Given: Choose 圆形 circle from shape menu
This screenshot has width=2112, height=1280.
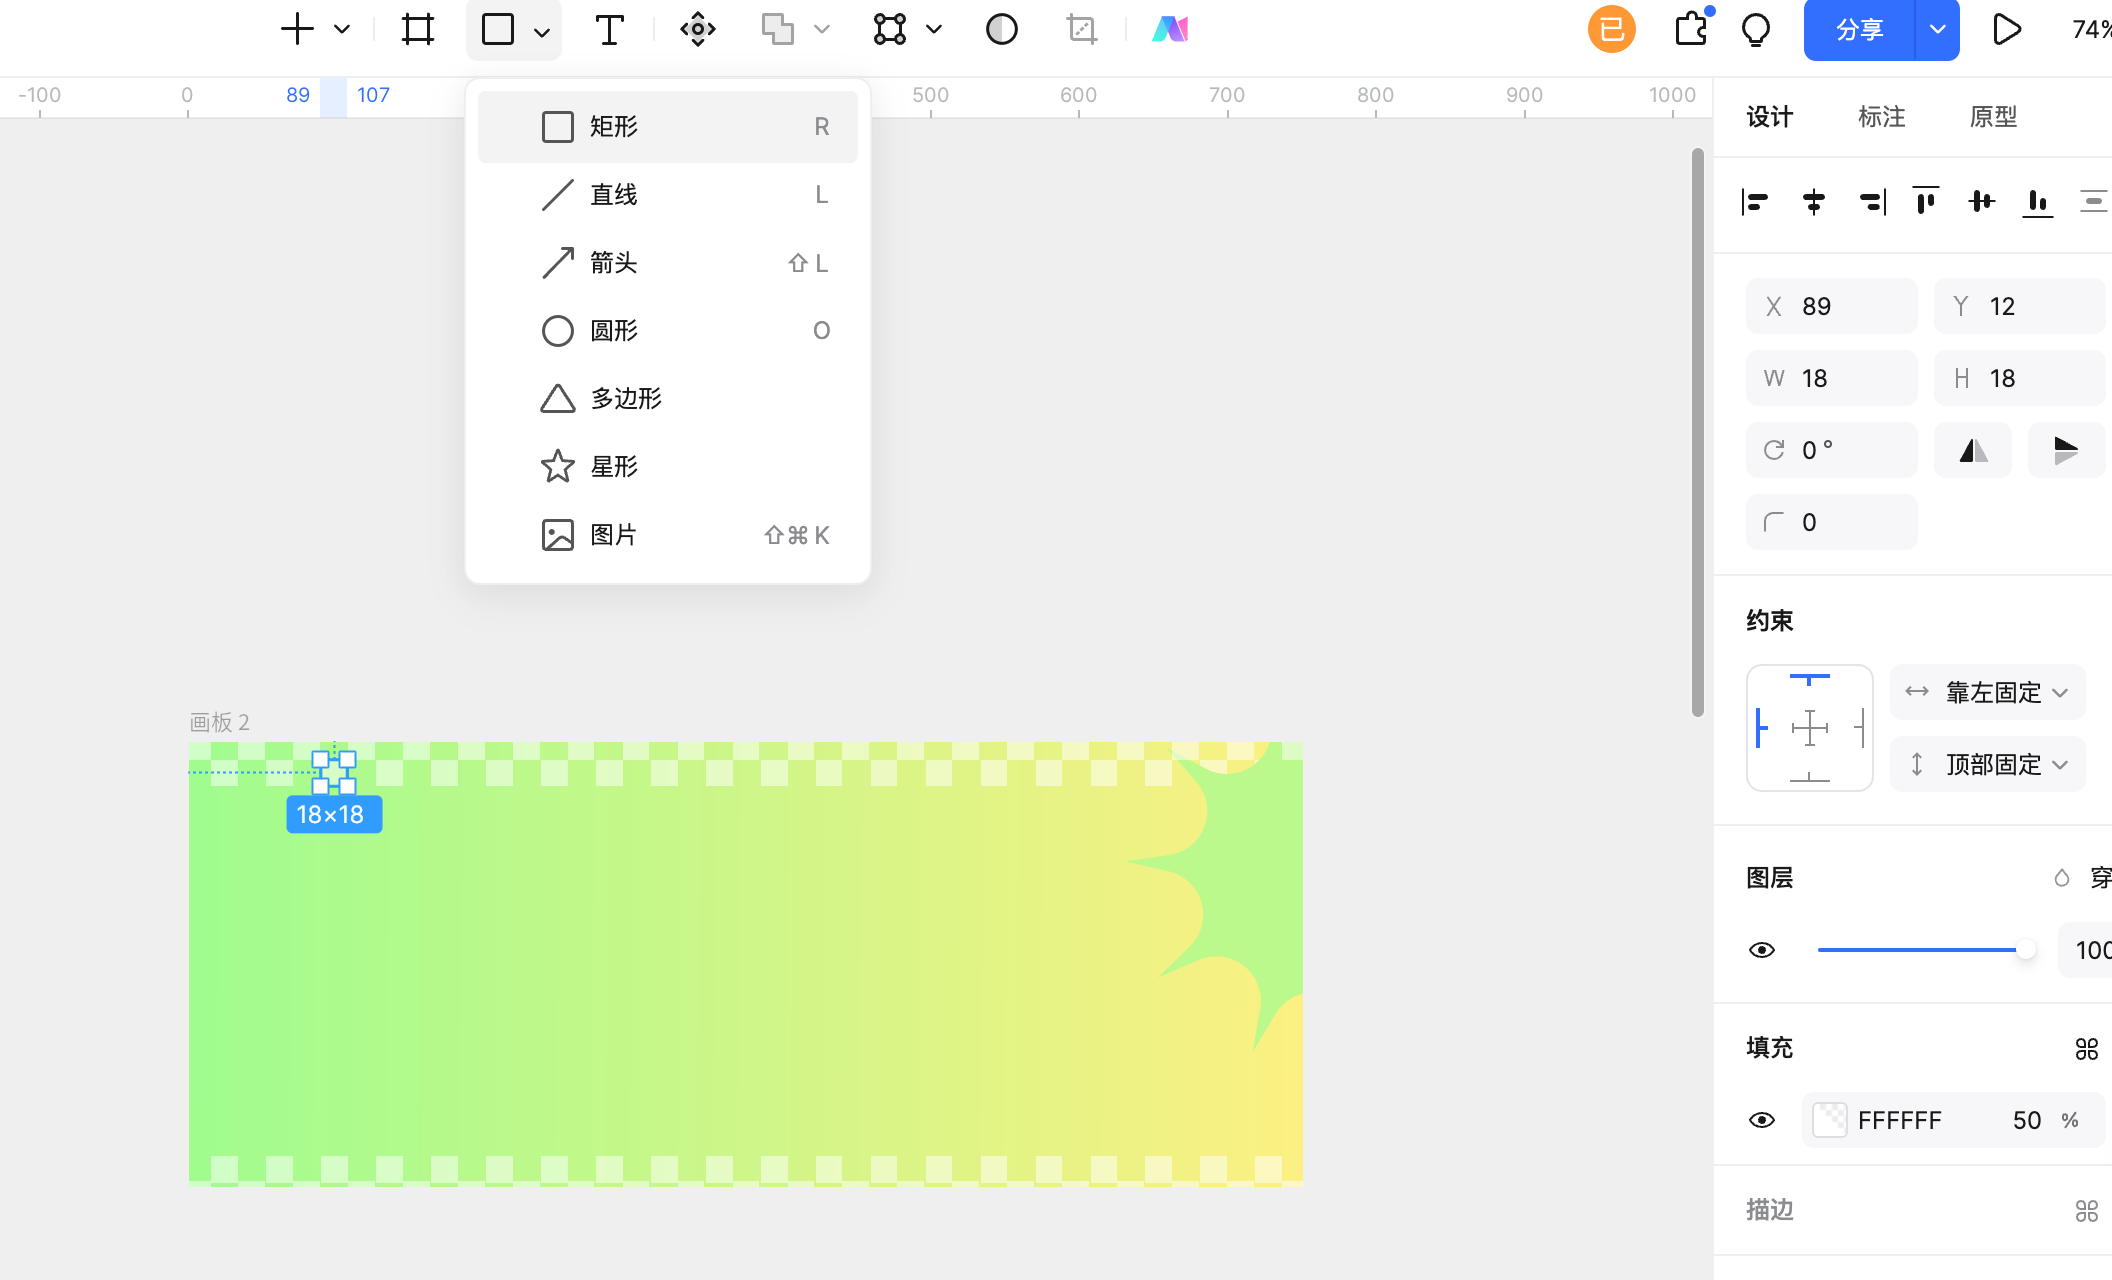Looking at the screenshot, I should pyautogui.click(x=668, y=331).
